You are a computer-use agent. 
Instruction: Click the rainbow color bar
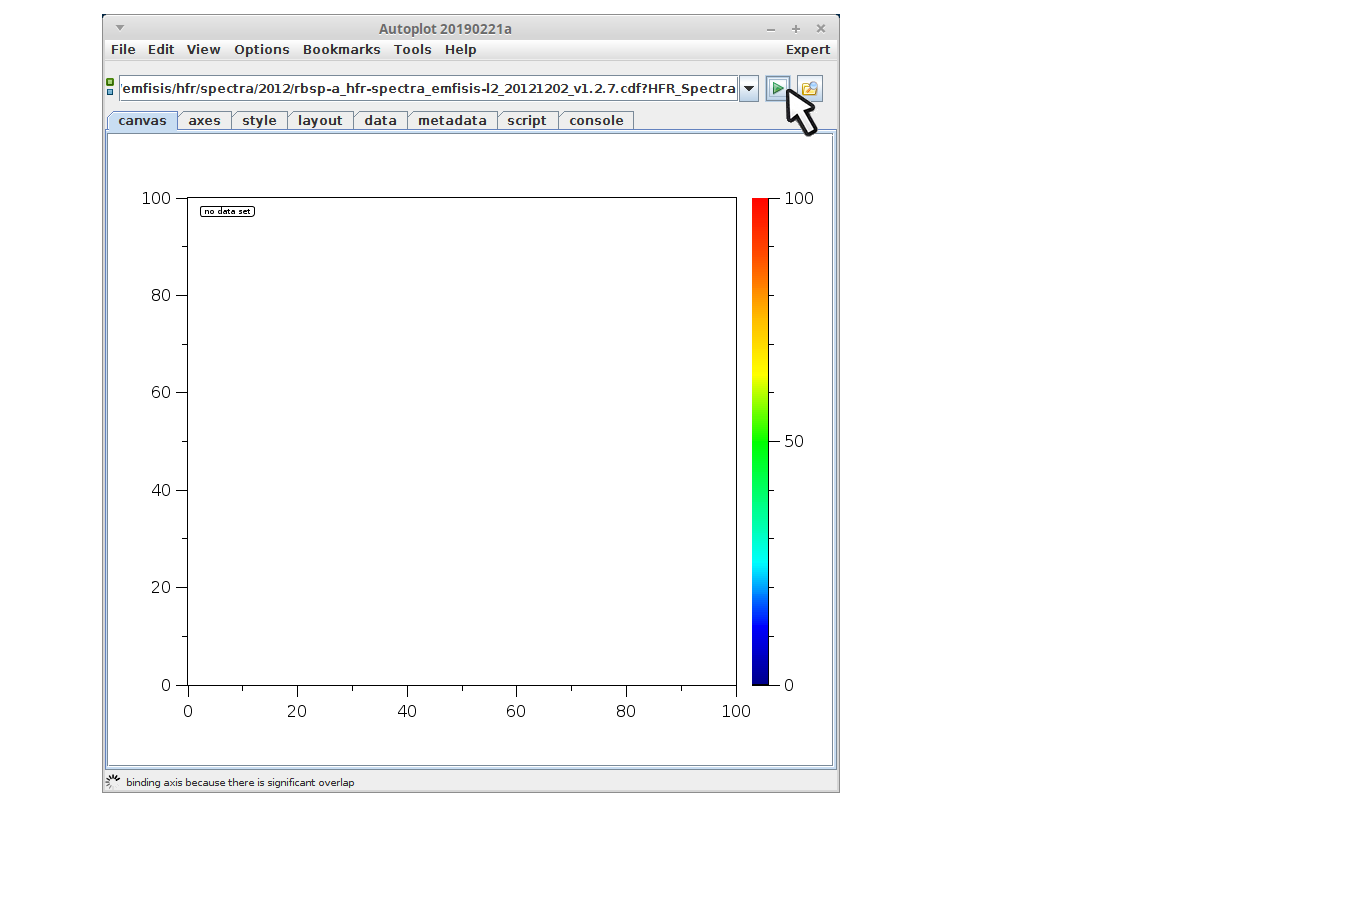[x=760, y=441]
